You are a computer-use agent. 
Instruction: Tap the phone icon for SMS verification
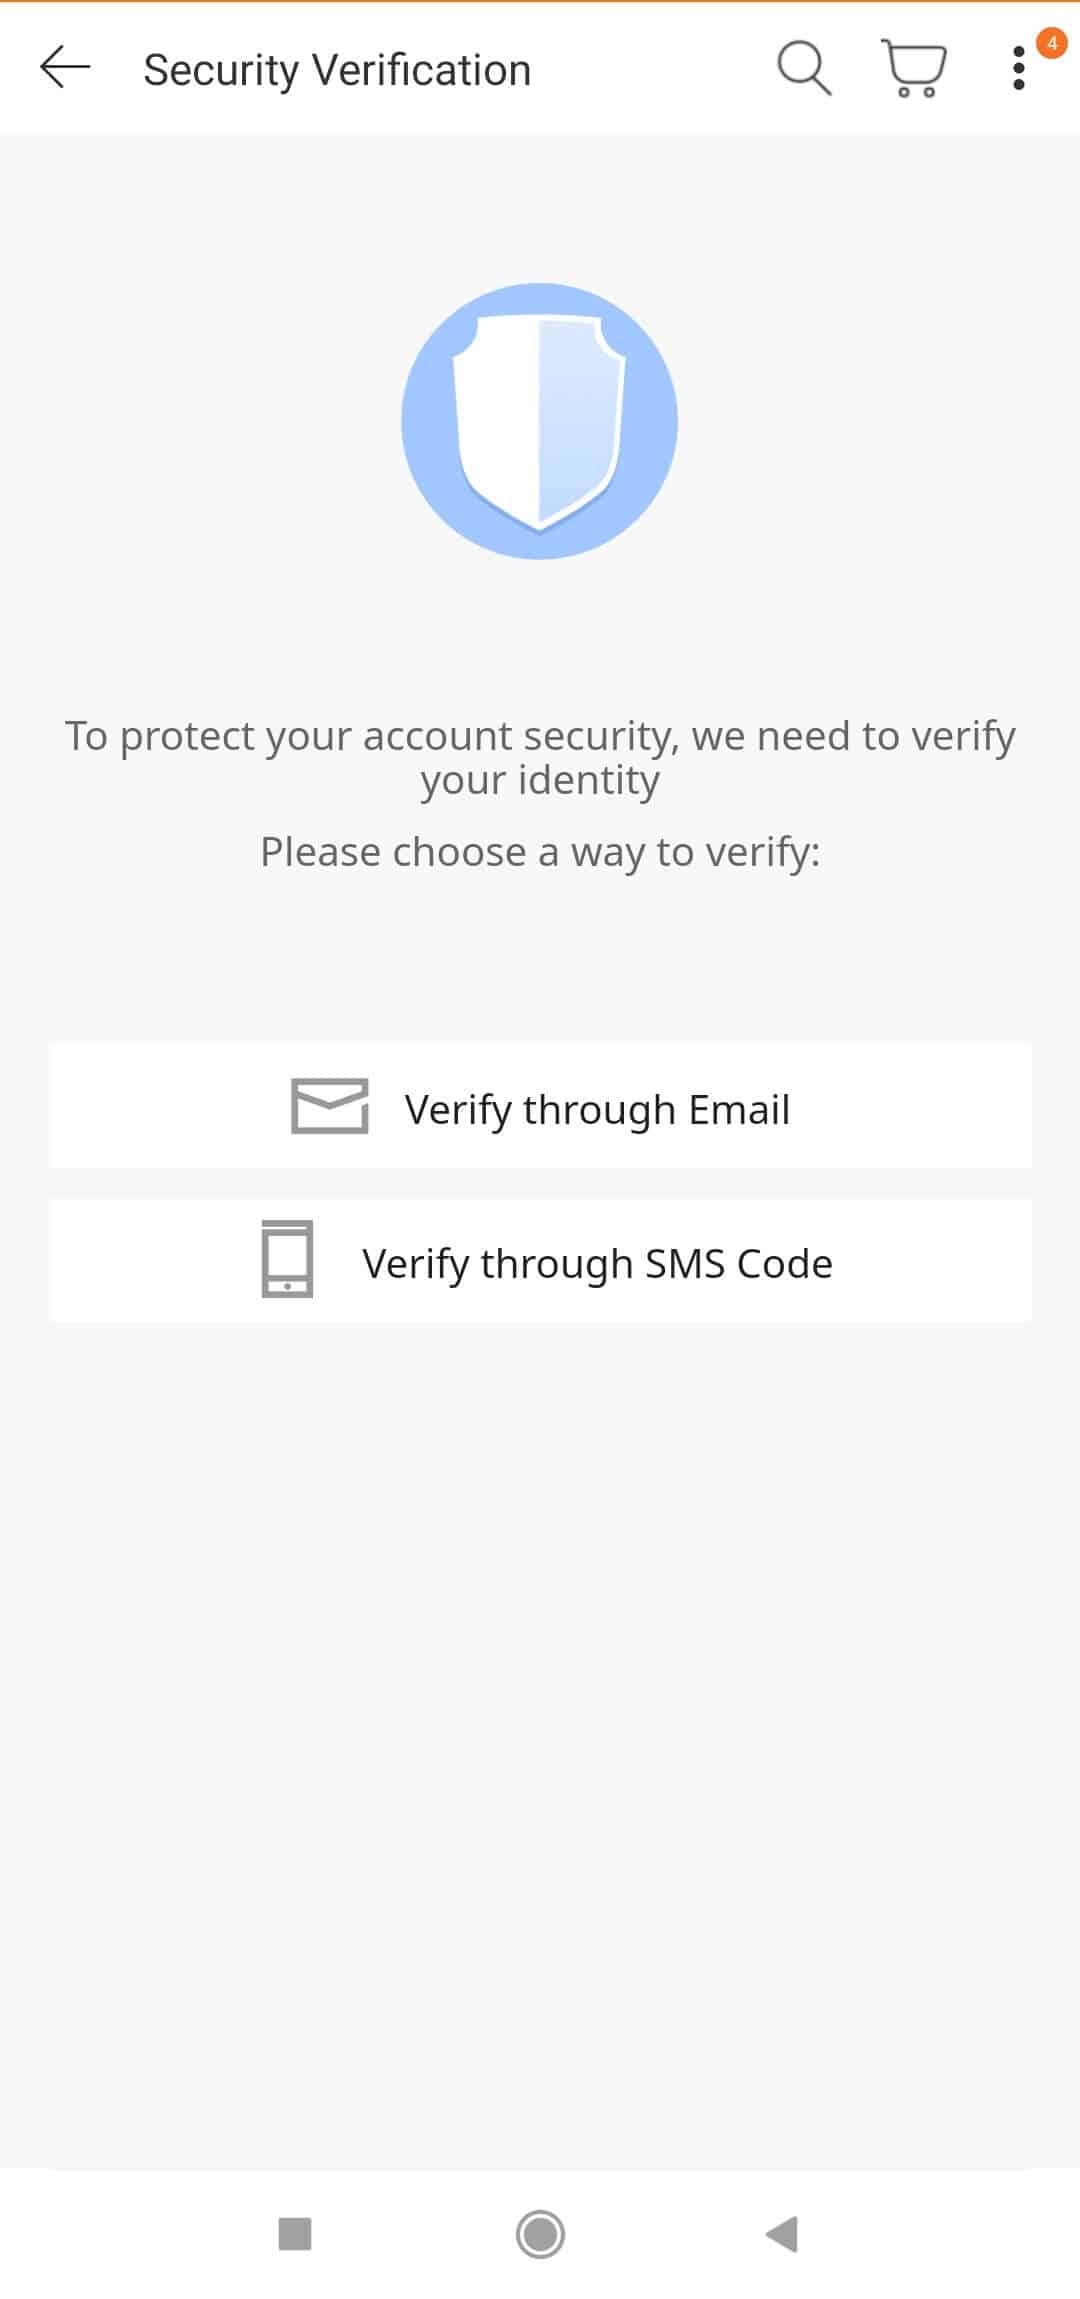pos(287,1259)
